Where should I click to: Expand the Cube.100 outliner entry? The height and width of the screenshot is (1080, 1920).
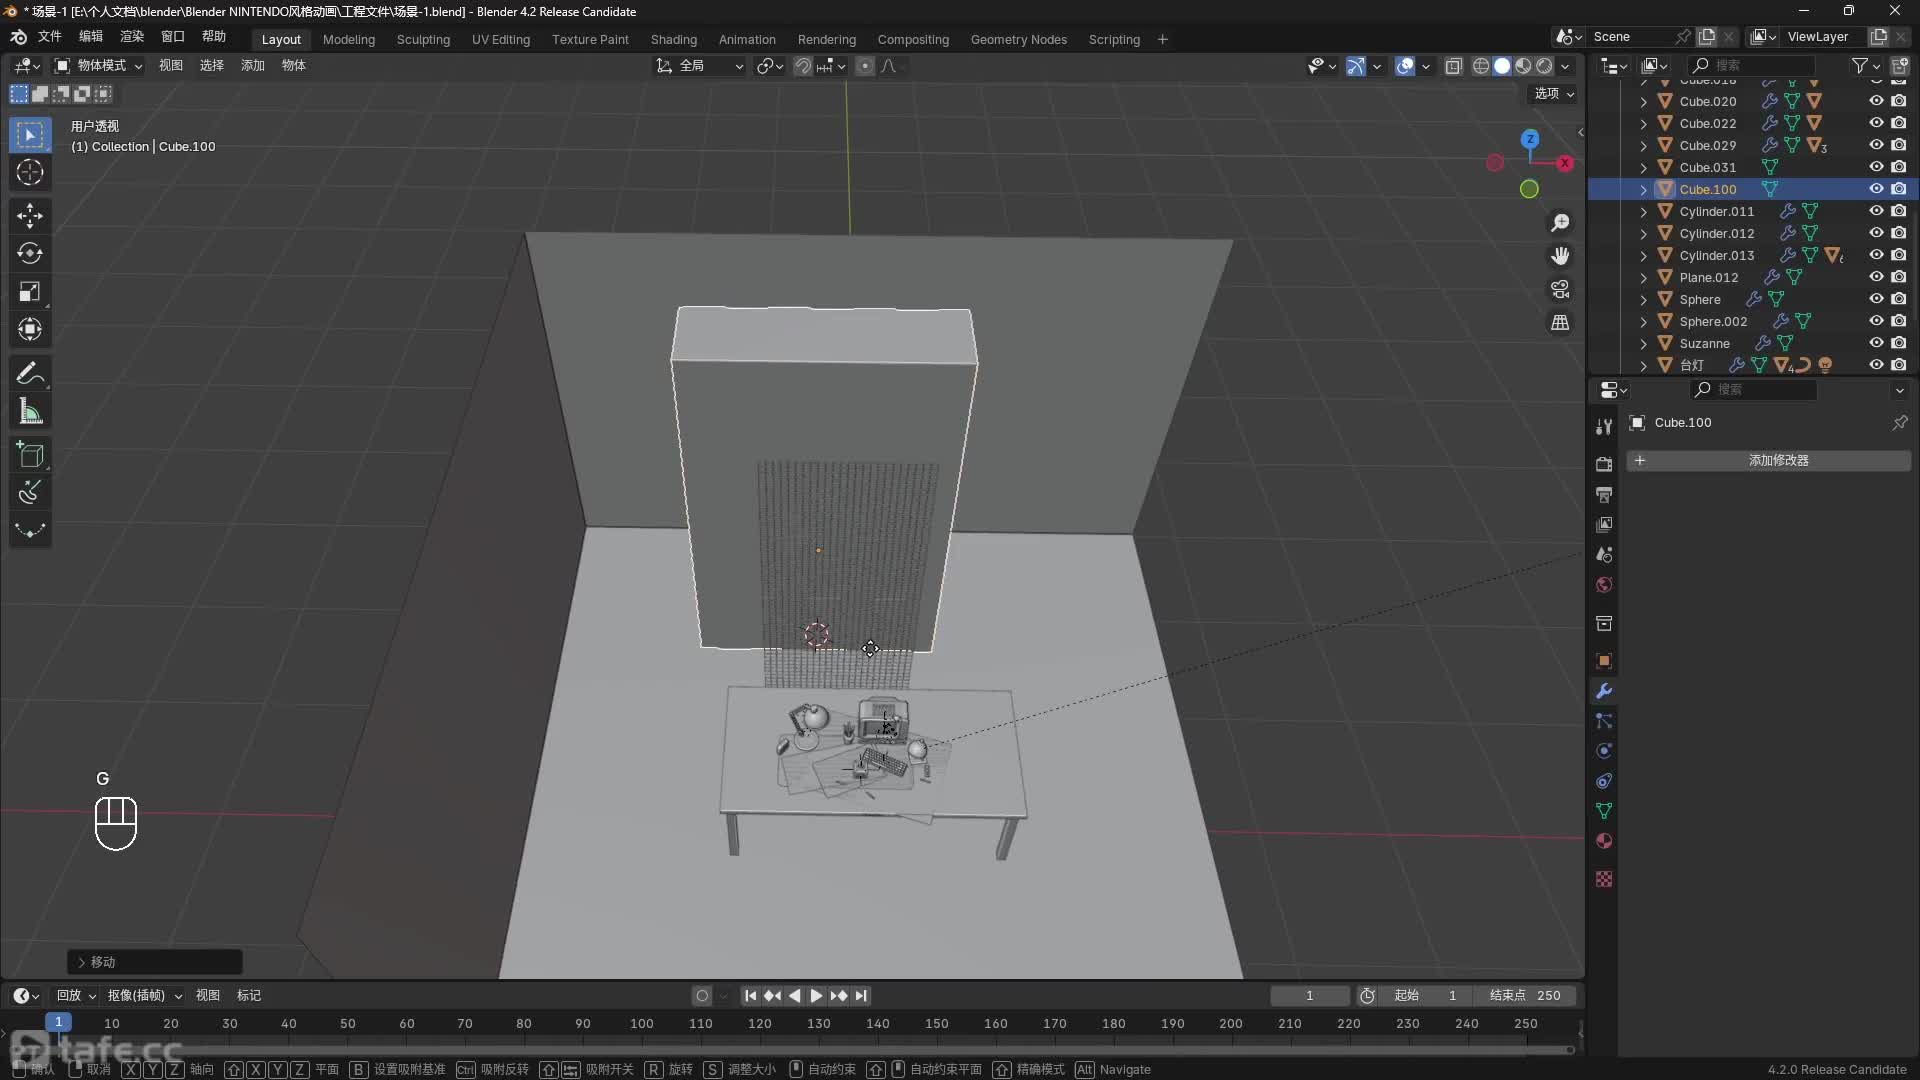1643,189
